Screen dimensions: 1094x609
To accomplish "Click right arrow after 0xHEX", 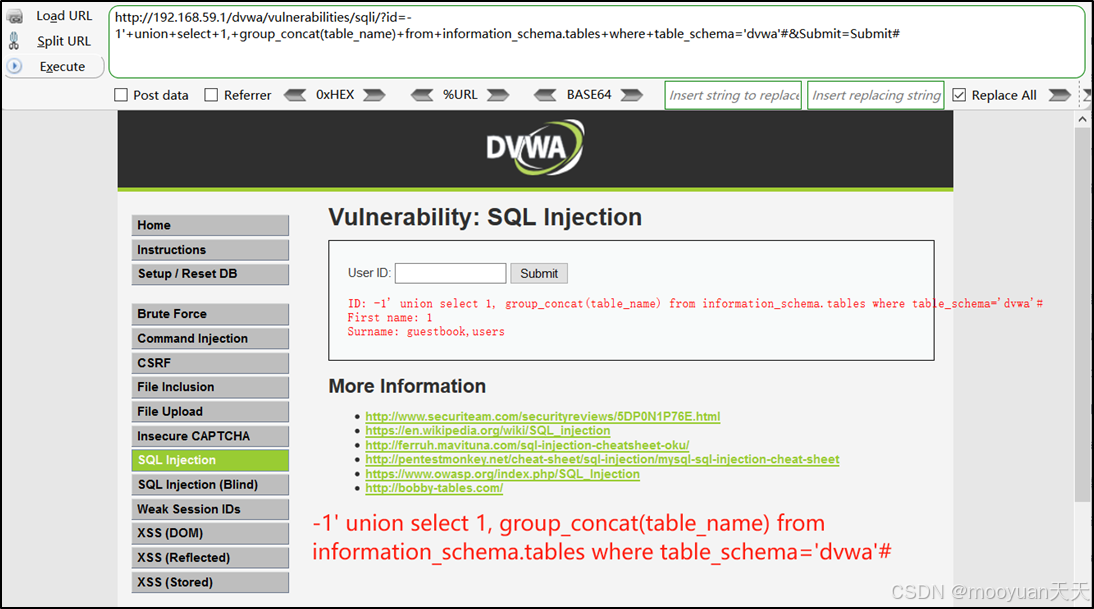I will coord(374,95).
